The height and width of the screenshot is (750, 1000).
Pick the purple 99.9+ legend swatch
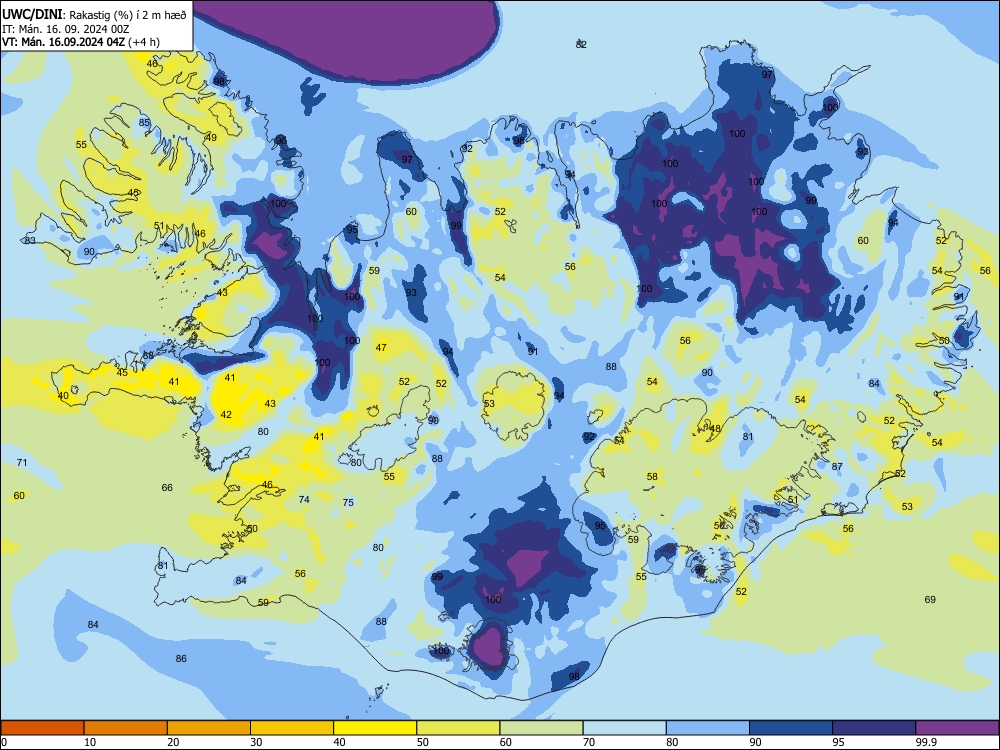click(957, 728)
